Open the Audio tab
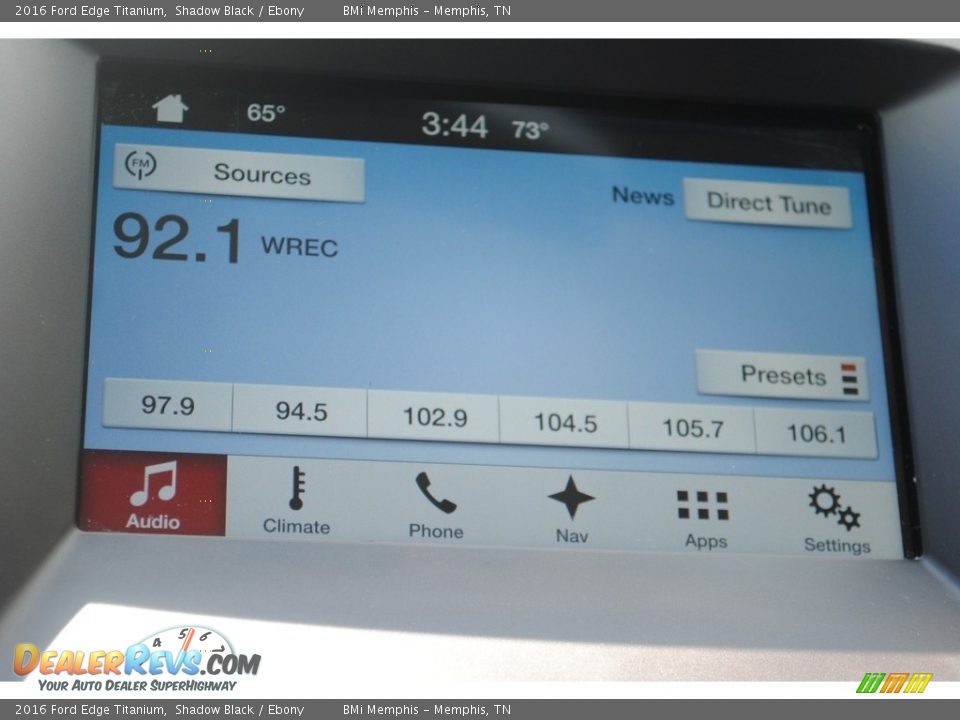This screenshot has height=720, width=960. pyautogui.click(x=153, y=493)
